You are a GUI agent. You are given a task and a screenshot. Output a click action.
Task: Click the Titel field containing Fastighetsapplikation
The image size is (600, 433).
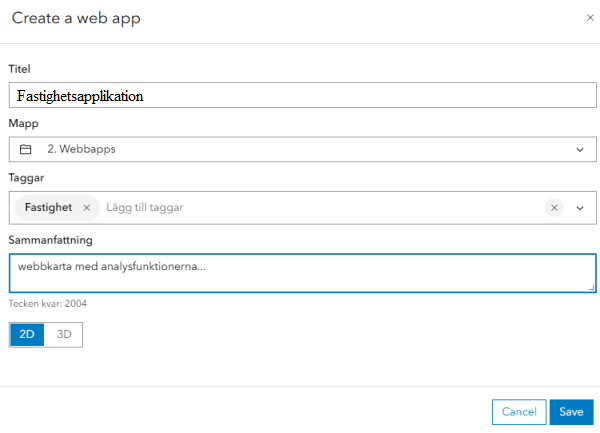point(300,96)
